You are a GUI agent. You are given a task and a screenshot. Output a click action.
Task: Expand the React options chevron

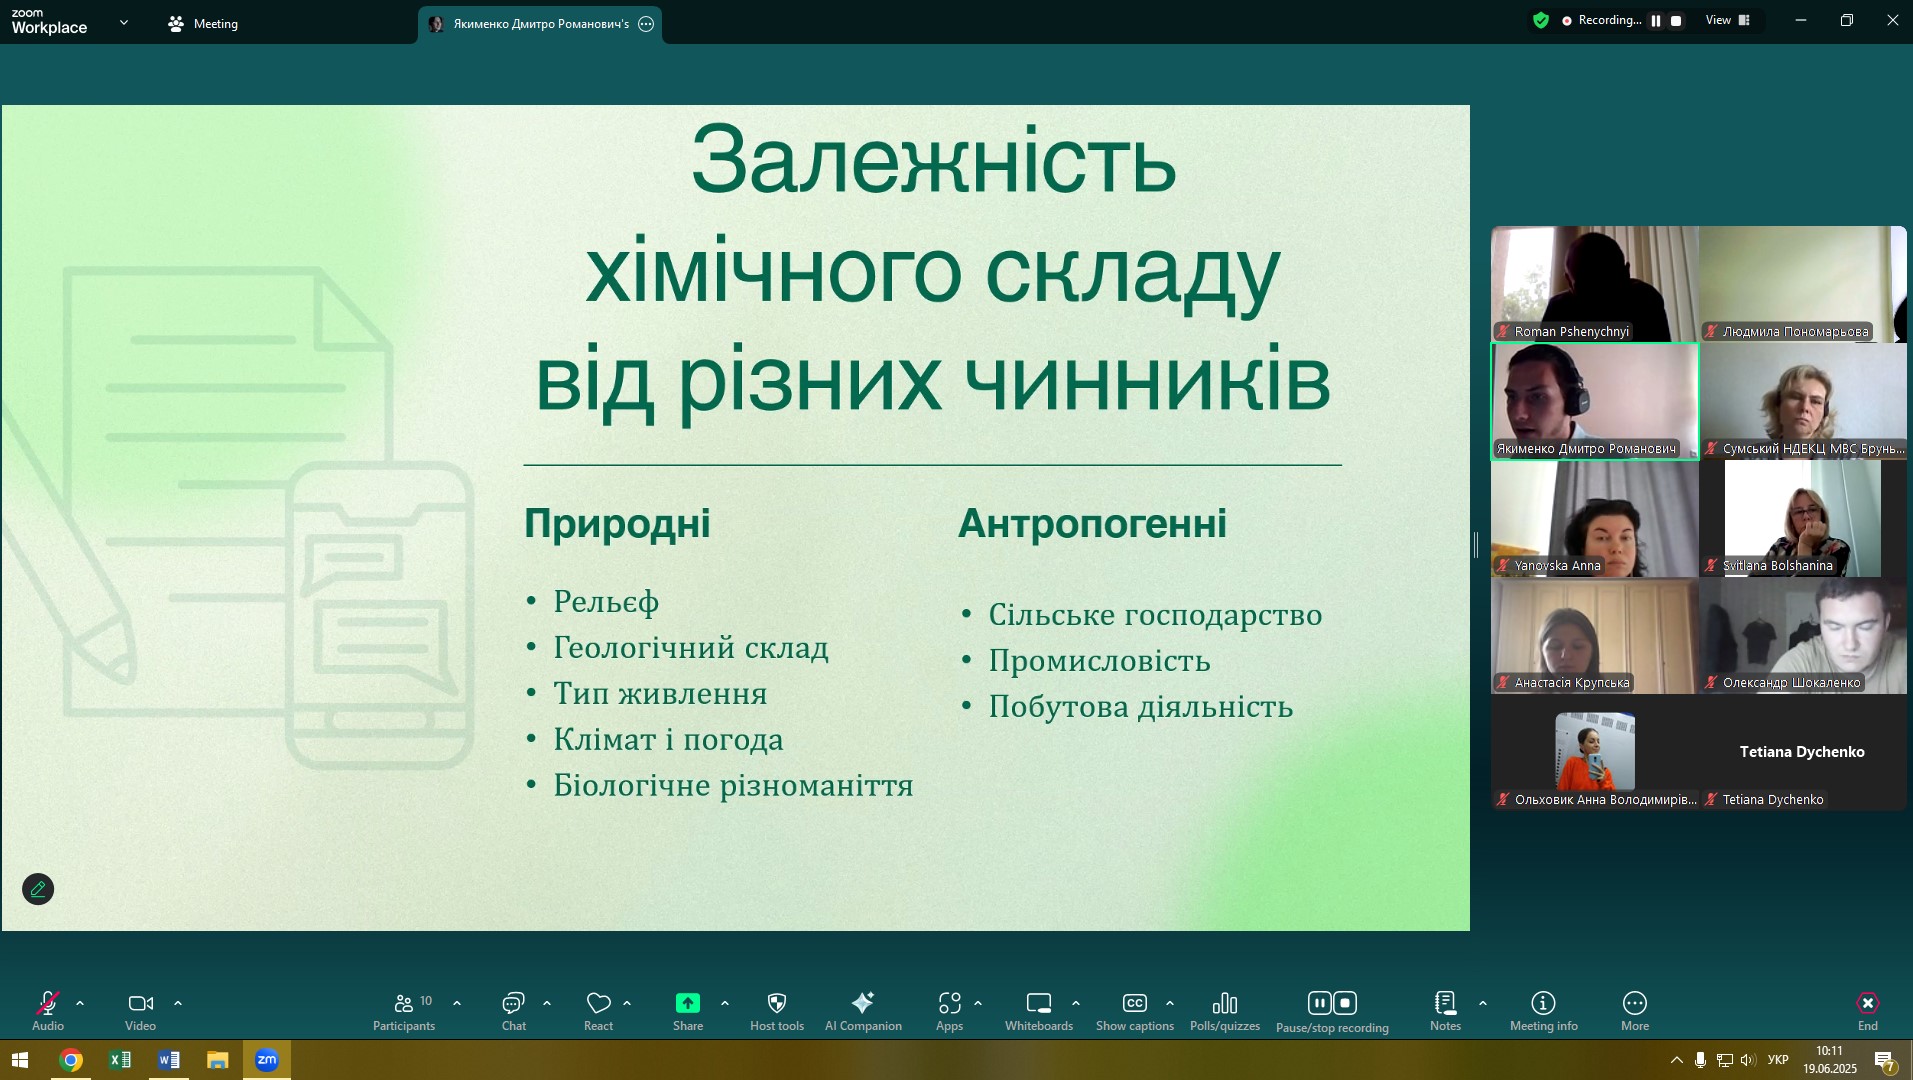pos(627,1003)
